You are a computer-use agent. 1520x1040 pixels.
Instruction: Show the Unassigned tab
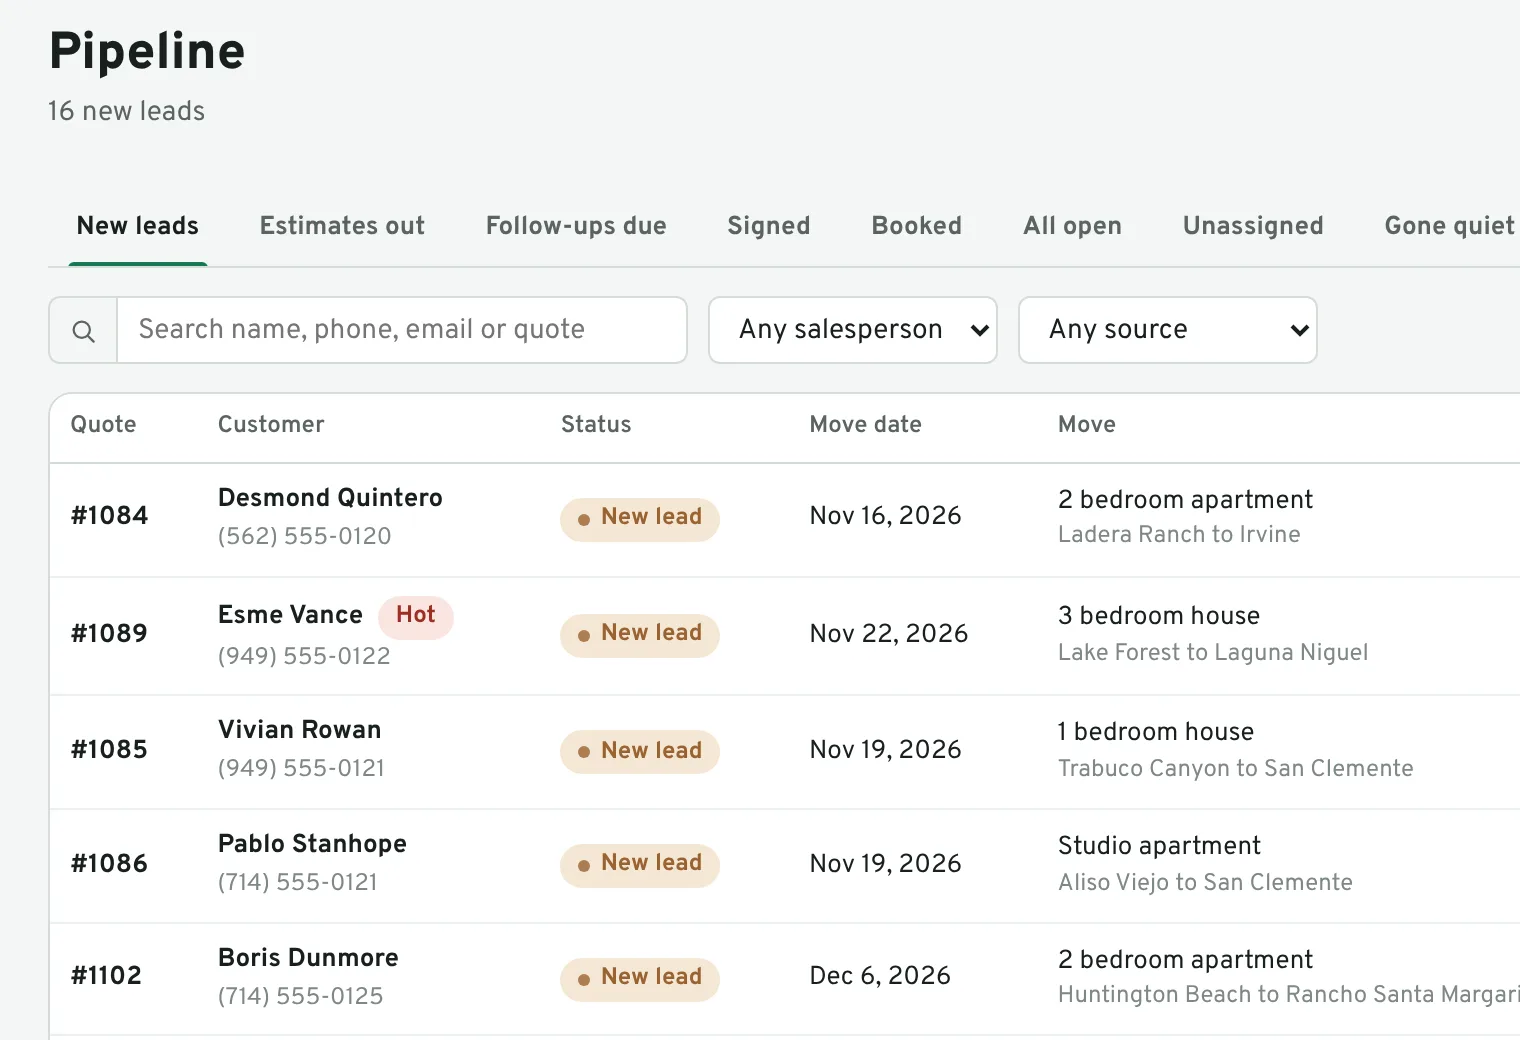click(x=1253, y=226)
